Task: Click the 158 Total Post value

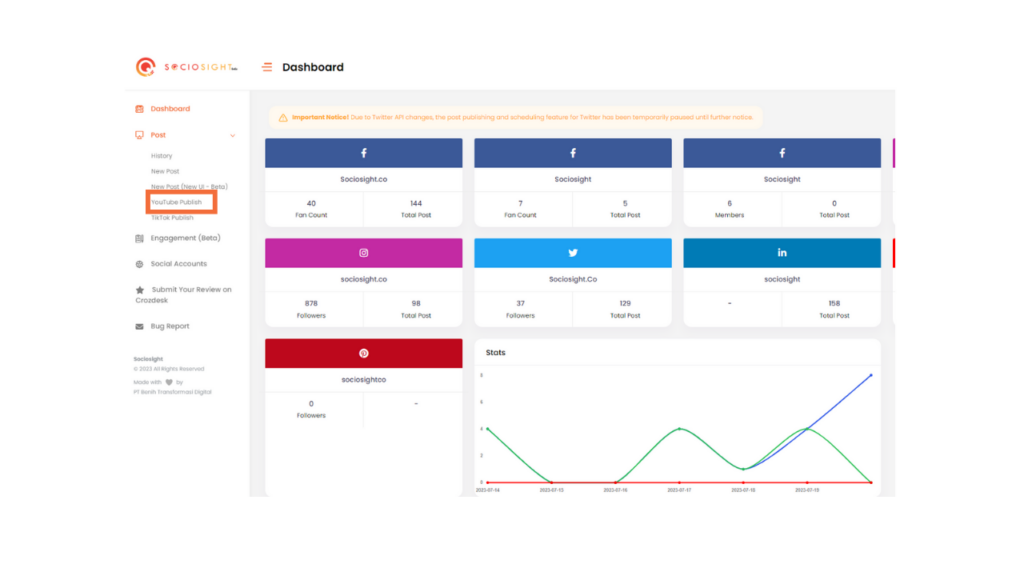Action: click(834, 303)
